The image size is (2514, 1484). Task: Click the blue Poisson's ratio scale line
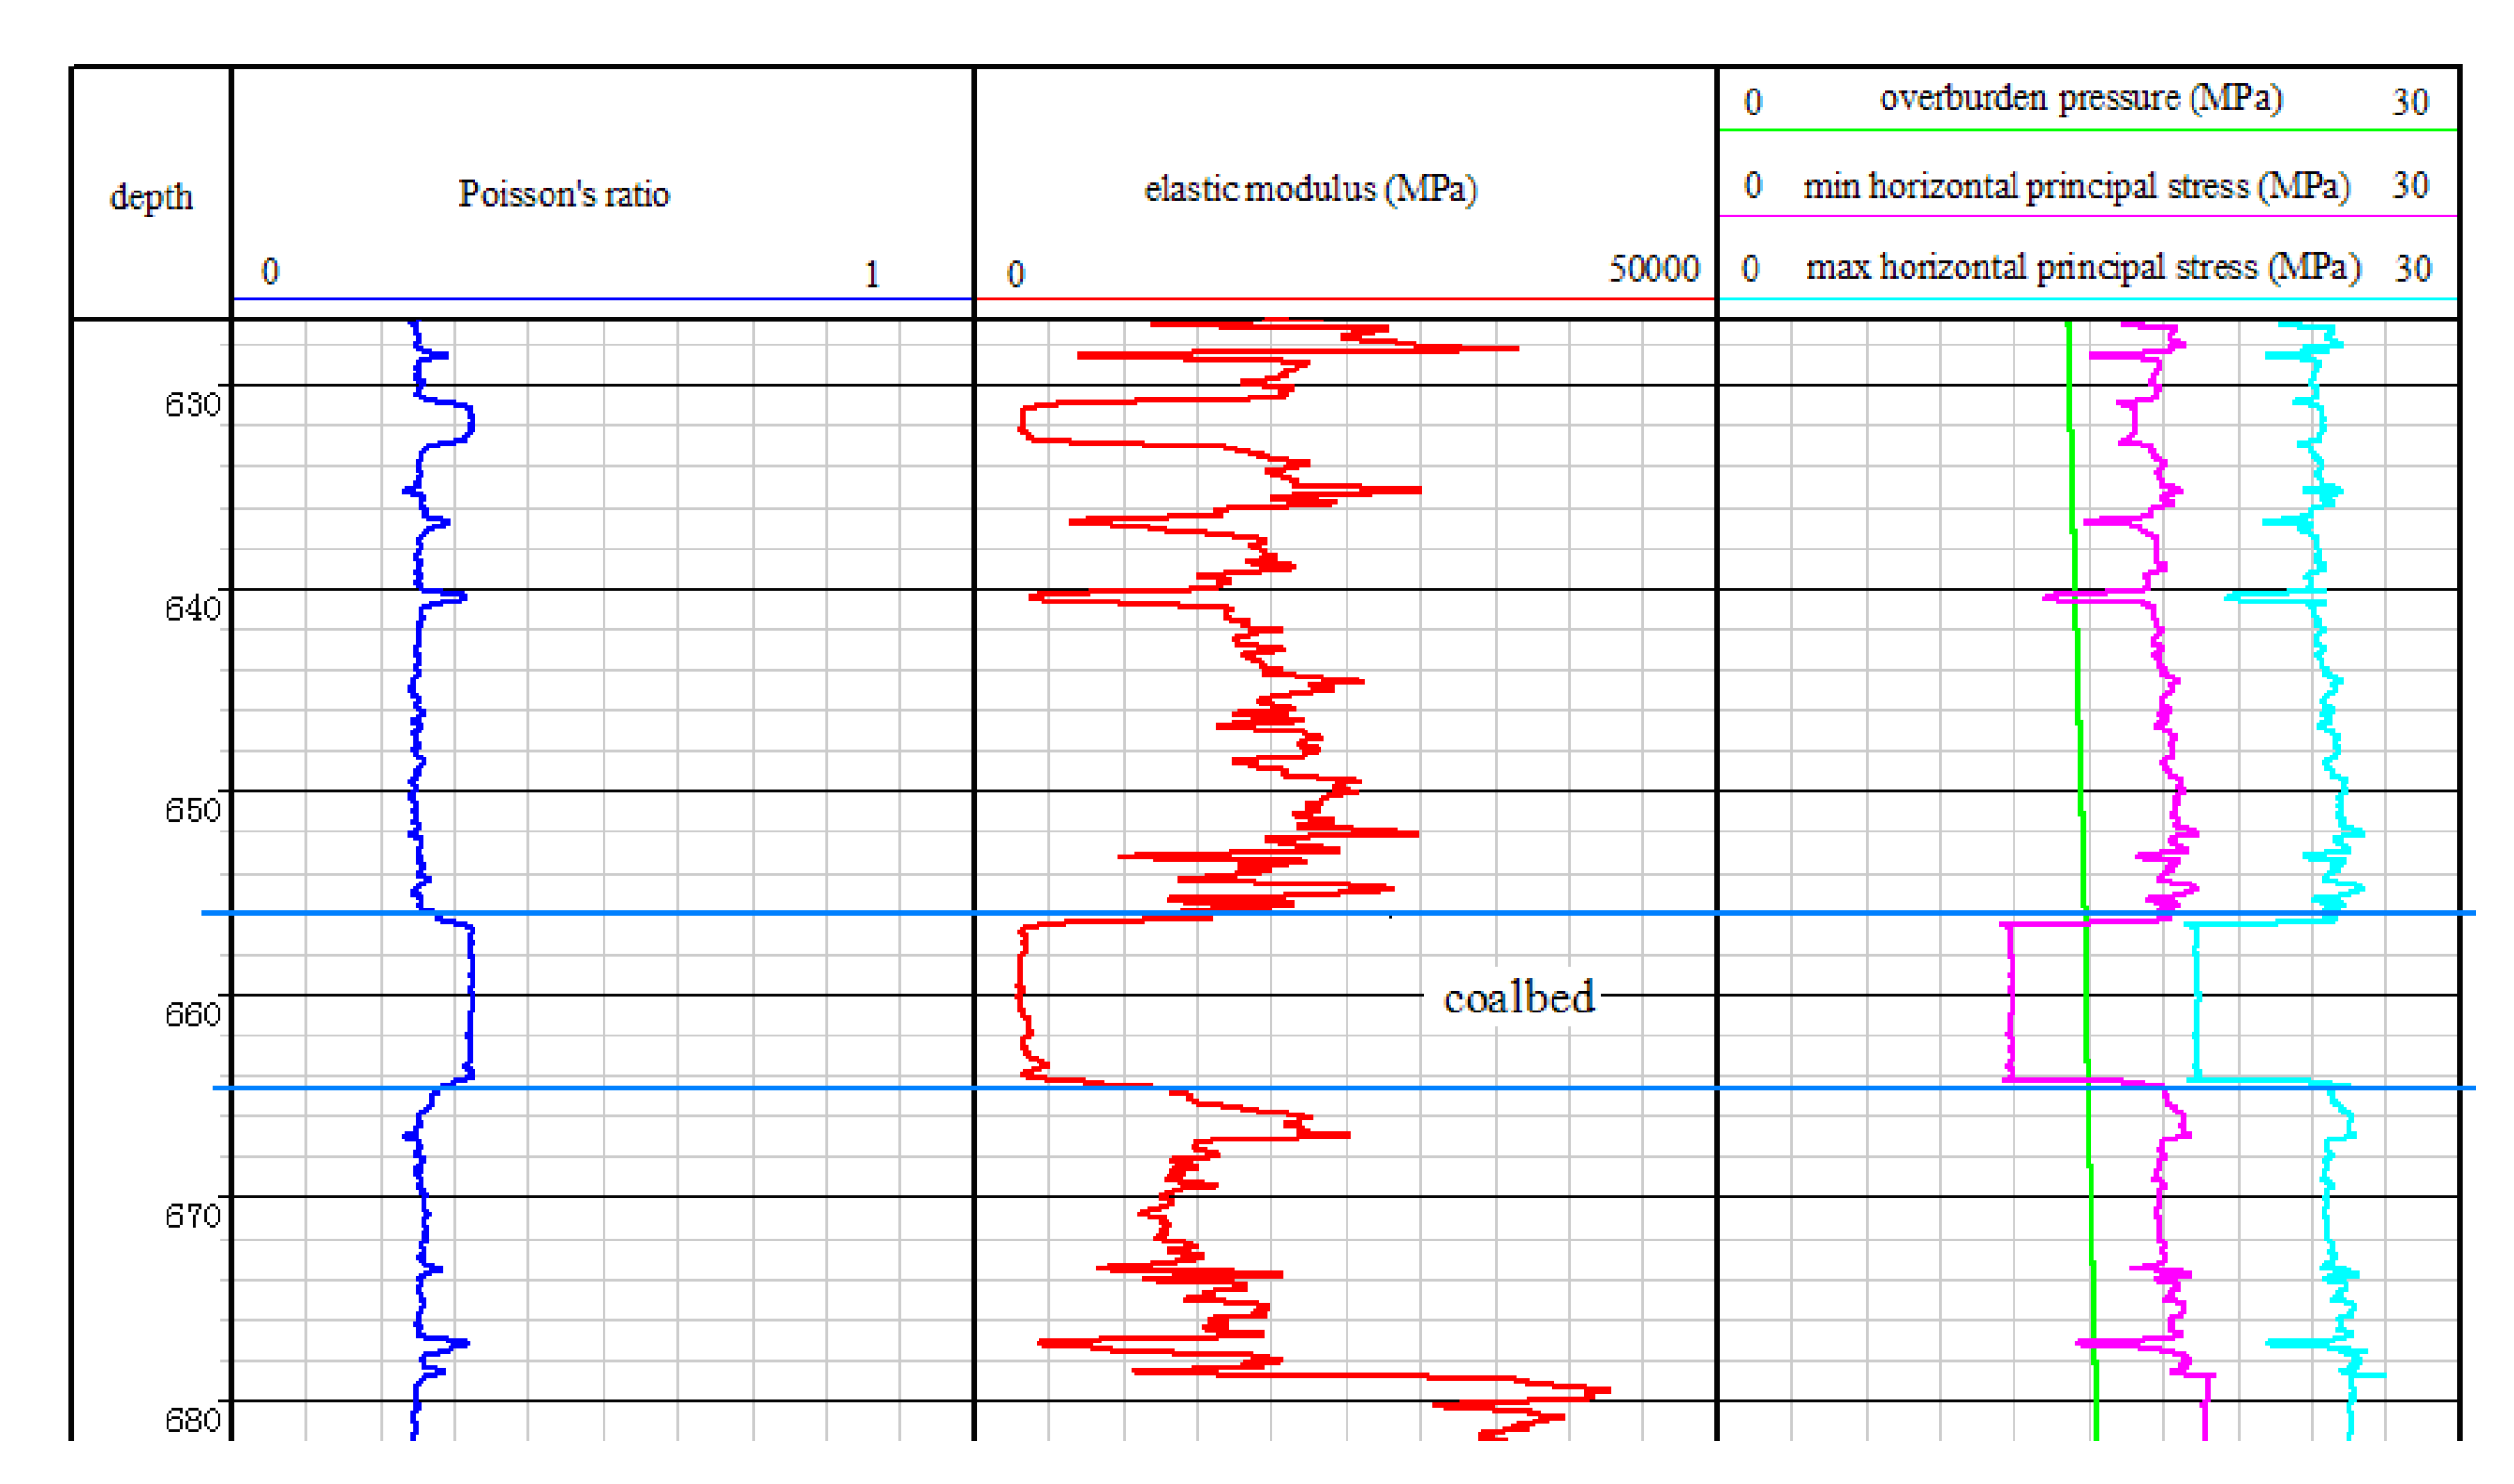pos(602,299)
